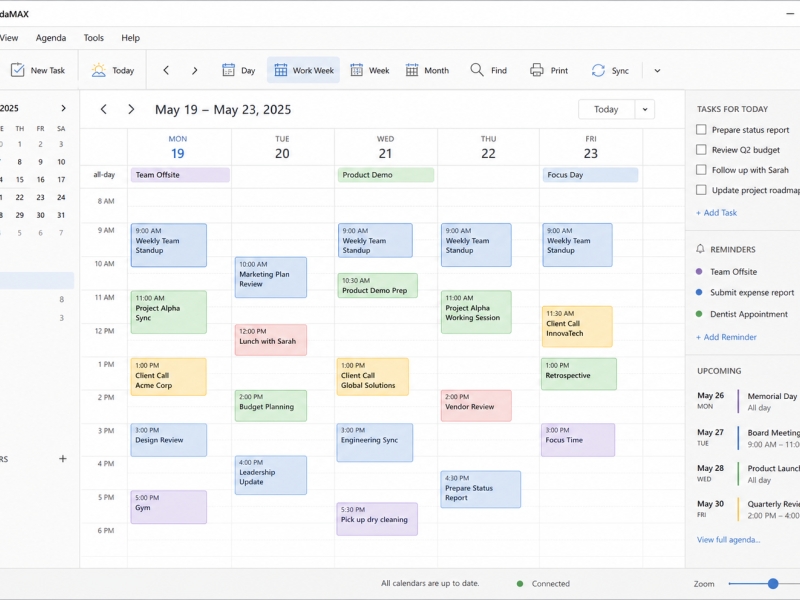Advance mini calendar to next month
This screenshot has height=600, width=800.
tap(63, 108)
